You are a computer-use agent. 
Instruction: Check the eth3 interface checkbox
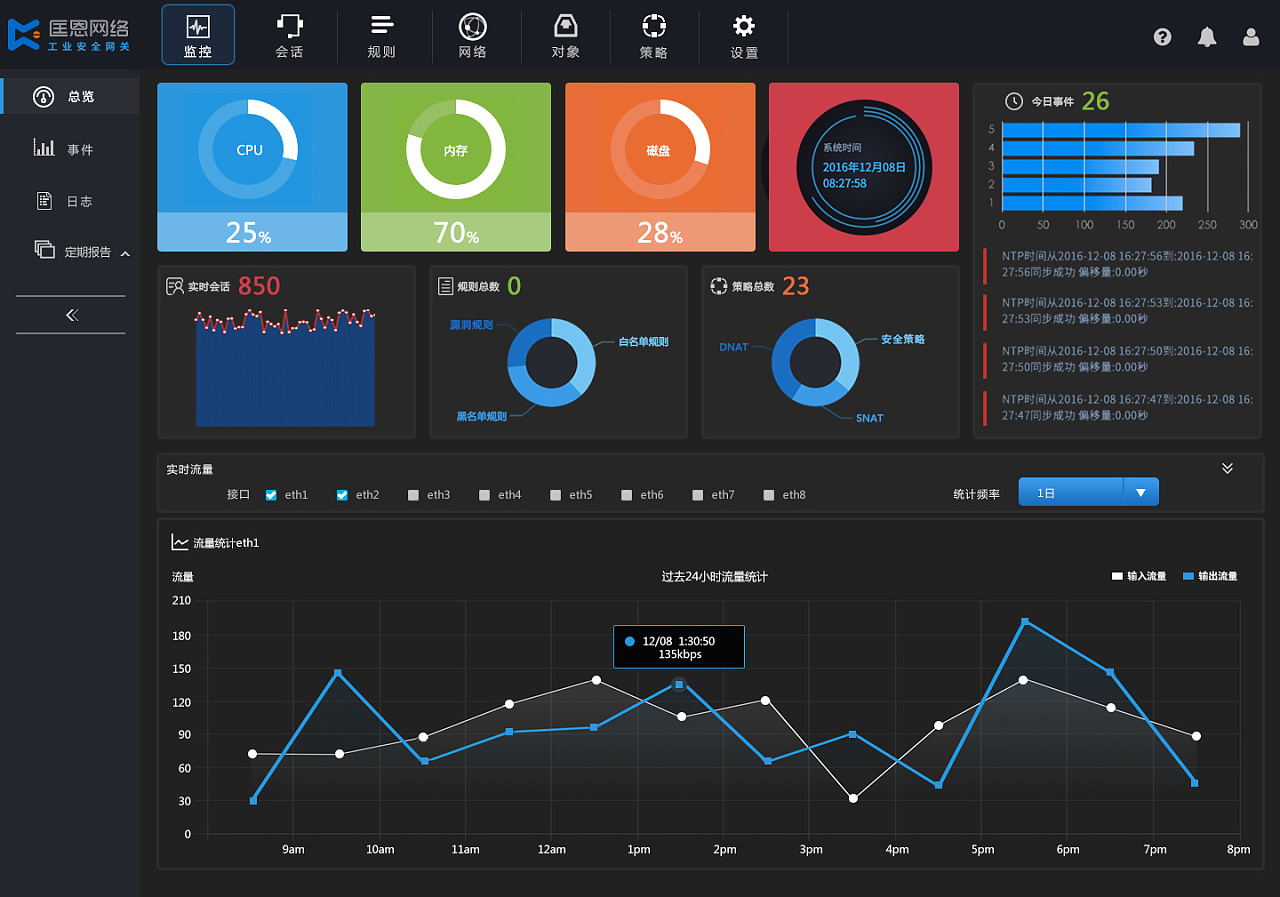(413, 495)
